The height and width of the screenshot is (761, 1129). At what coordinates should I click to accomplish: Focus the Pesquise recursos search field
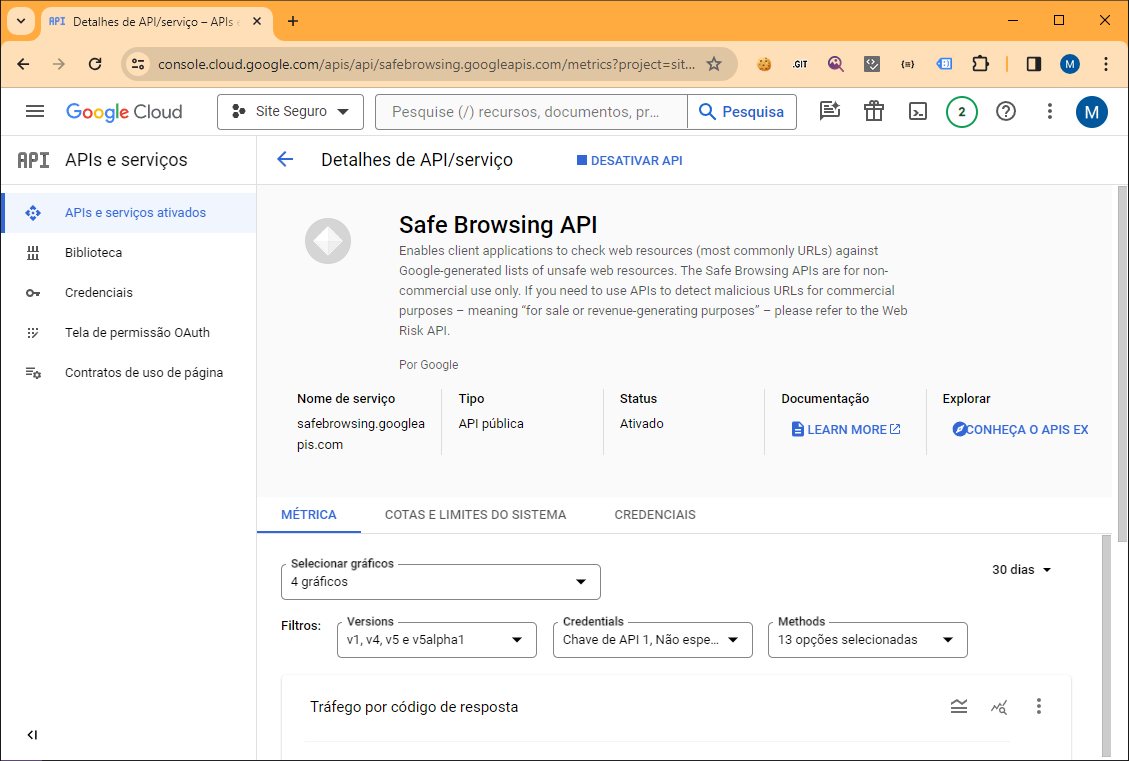click(531, 112)
